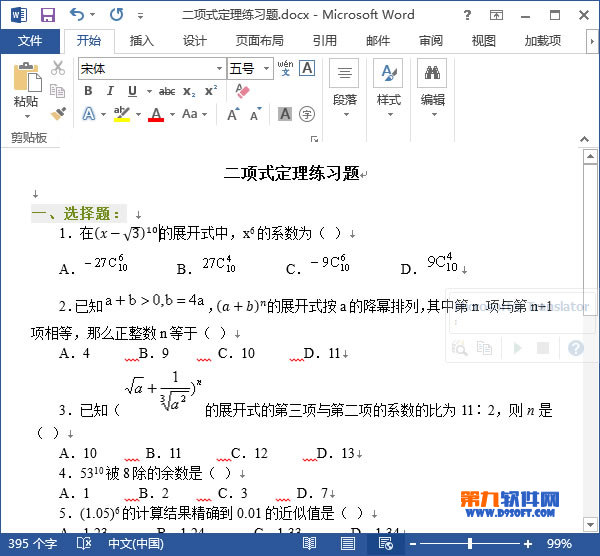Open ribbon display options
The height and width of the screenshot is (556, 600).
(x=496, y=15)
